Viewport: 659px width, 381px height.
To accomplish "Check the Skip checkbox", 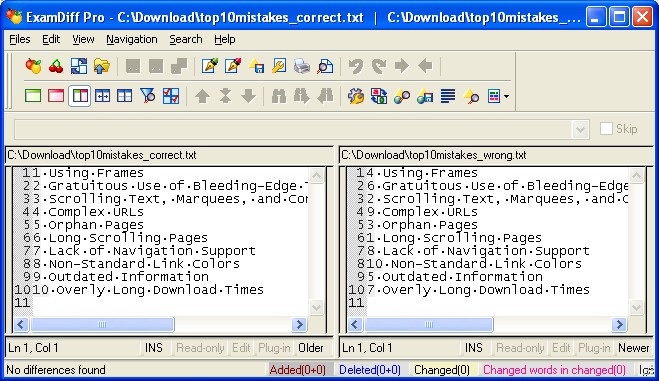I will point(606,129).
